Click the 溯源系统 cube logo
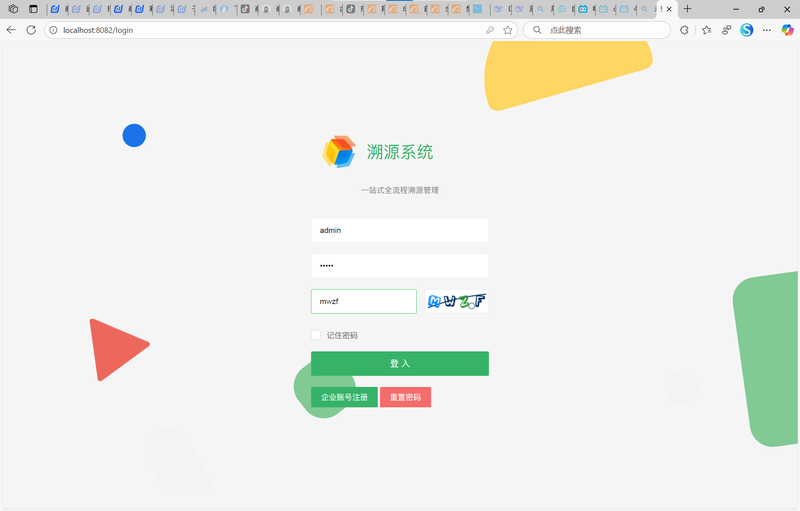 click(339, 151)
